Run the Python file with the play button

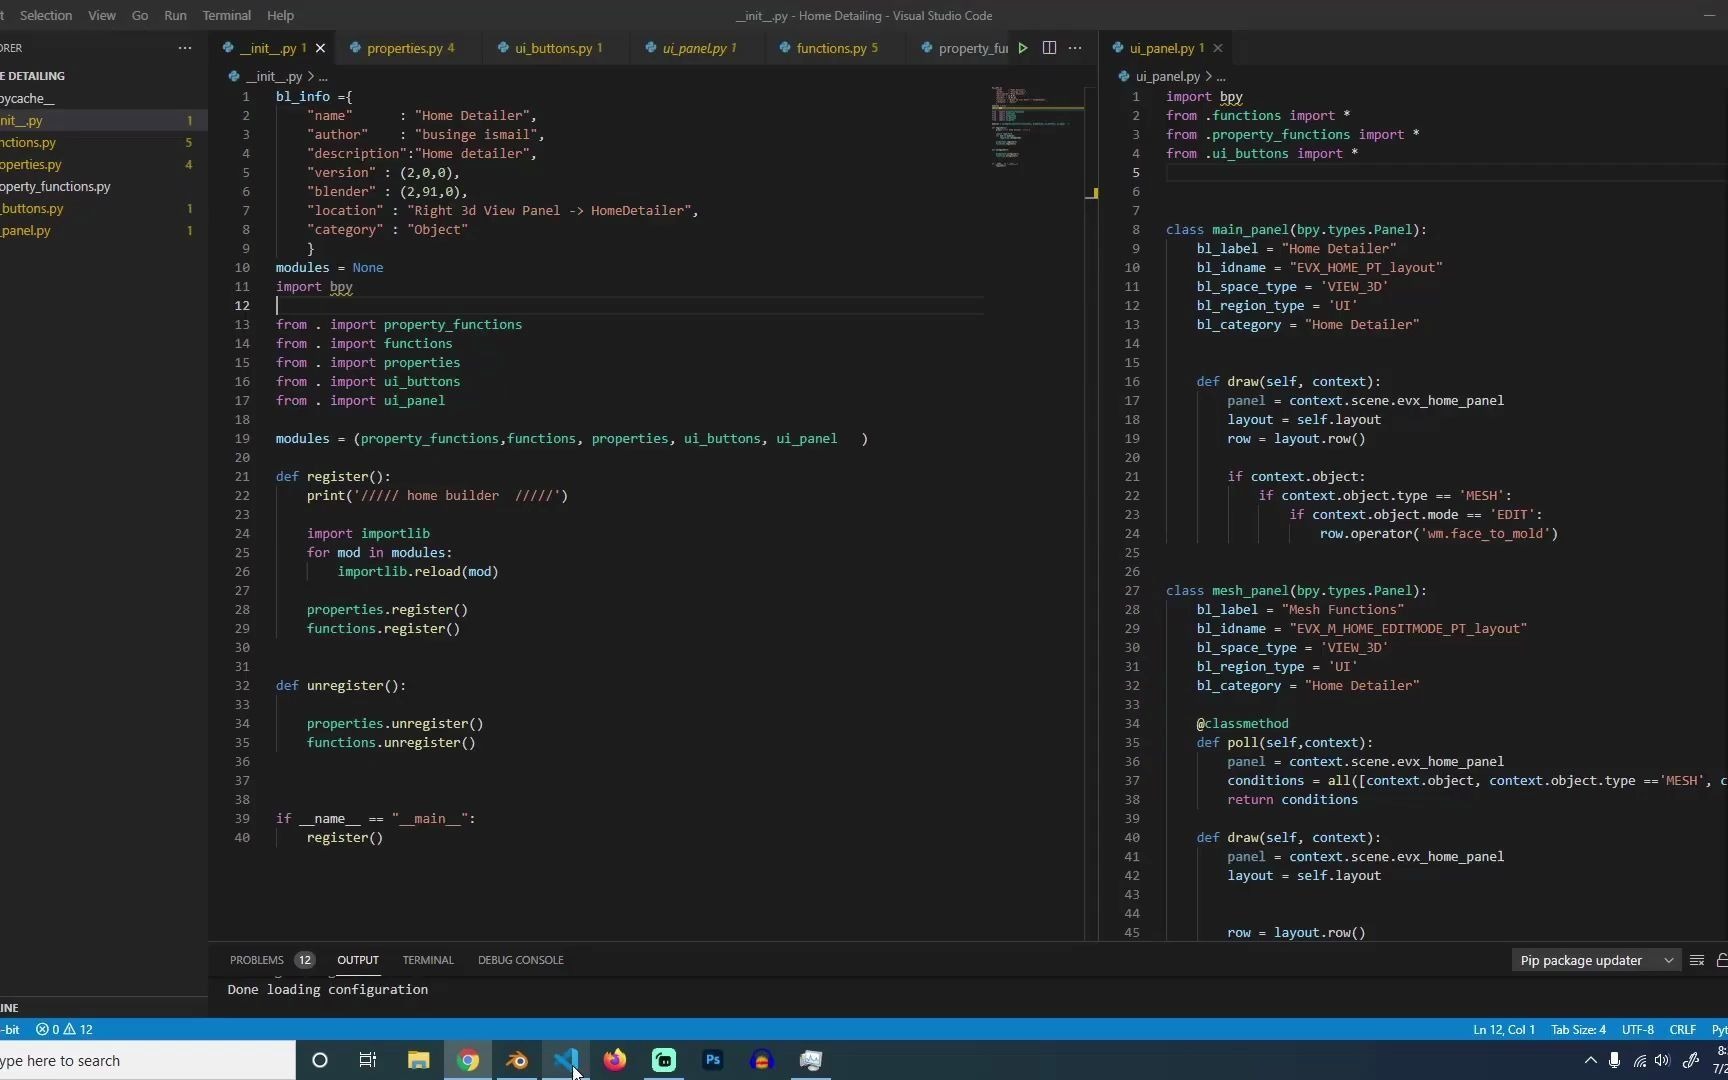coord(1023,47)
